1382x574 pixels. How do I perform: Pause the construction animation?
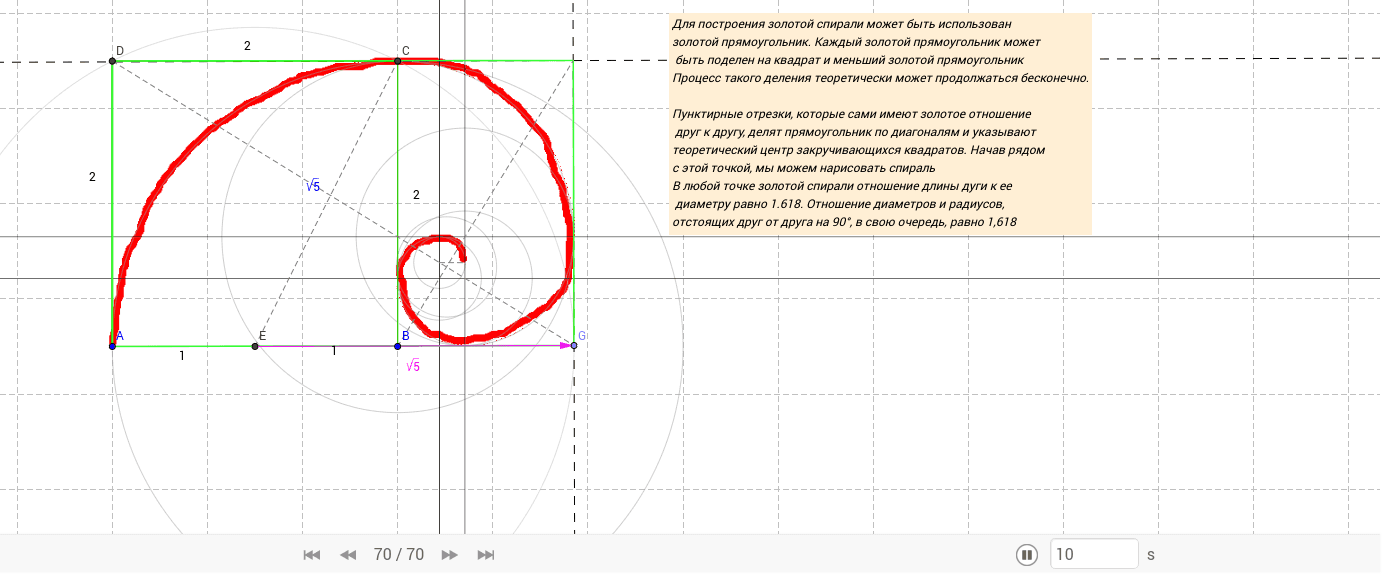[x=1027, y=554]
